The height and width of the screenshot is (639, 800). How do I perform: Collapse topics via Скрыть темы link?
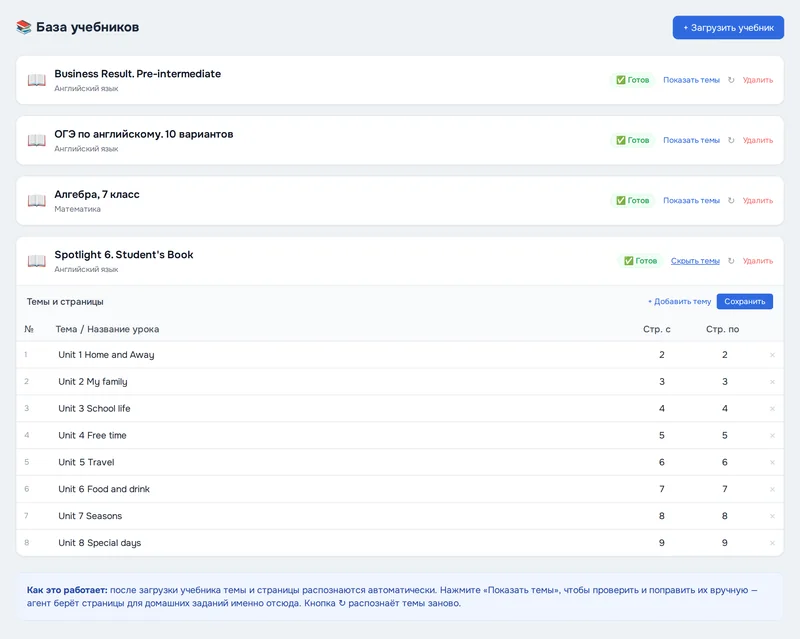(695, 261)
